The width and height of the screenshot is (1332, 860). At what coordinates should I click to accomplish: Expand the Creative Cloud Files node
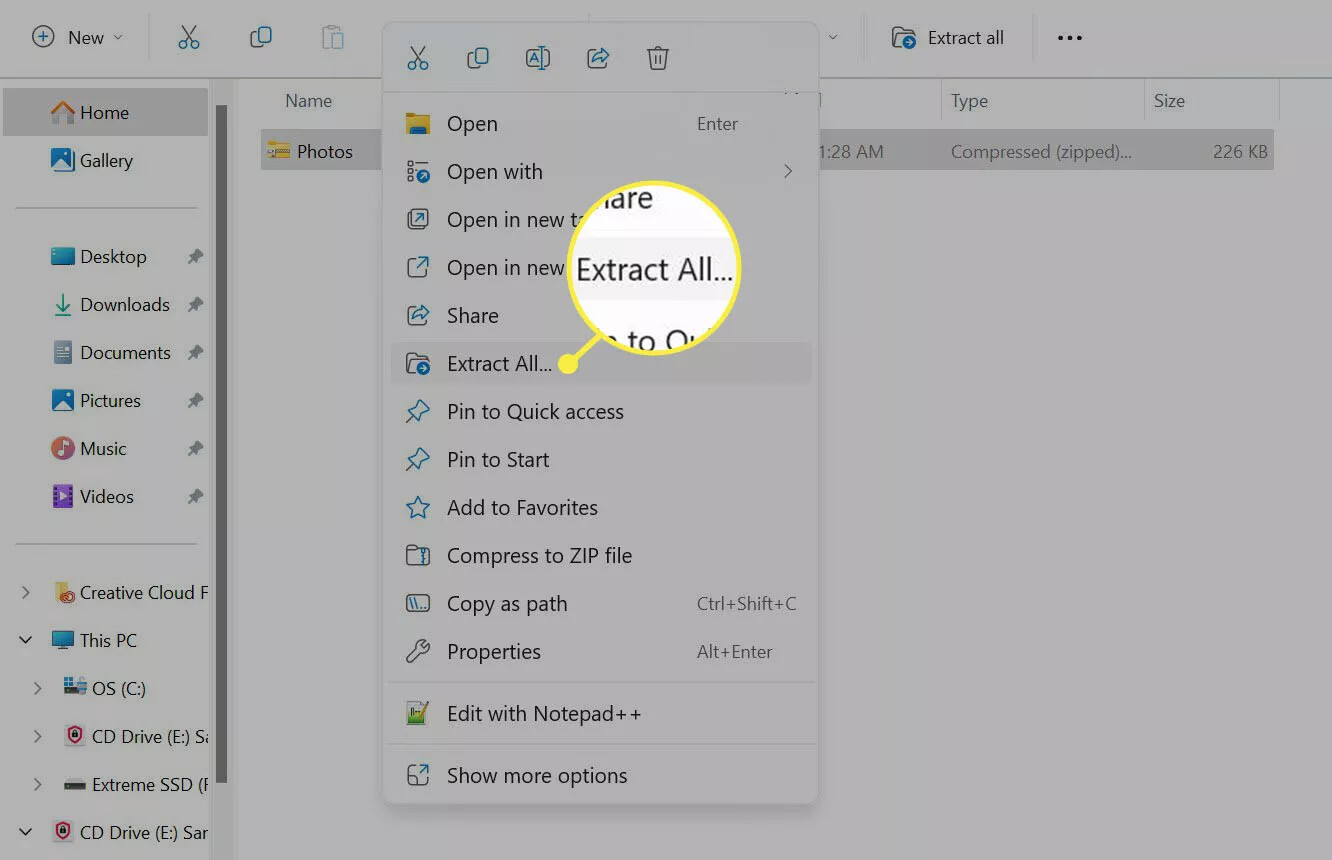pyautogui.click(x=26, y=593)
